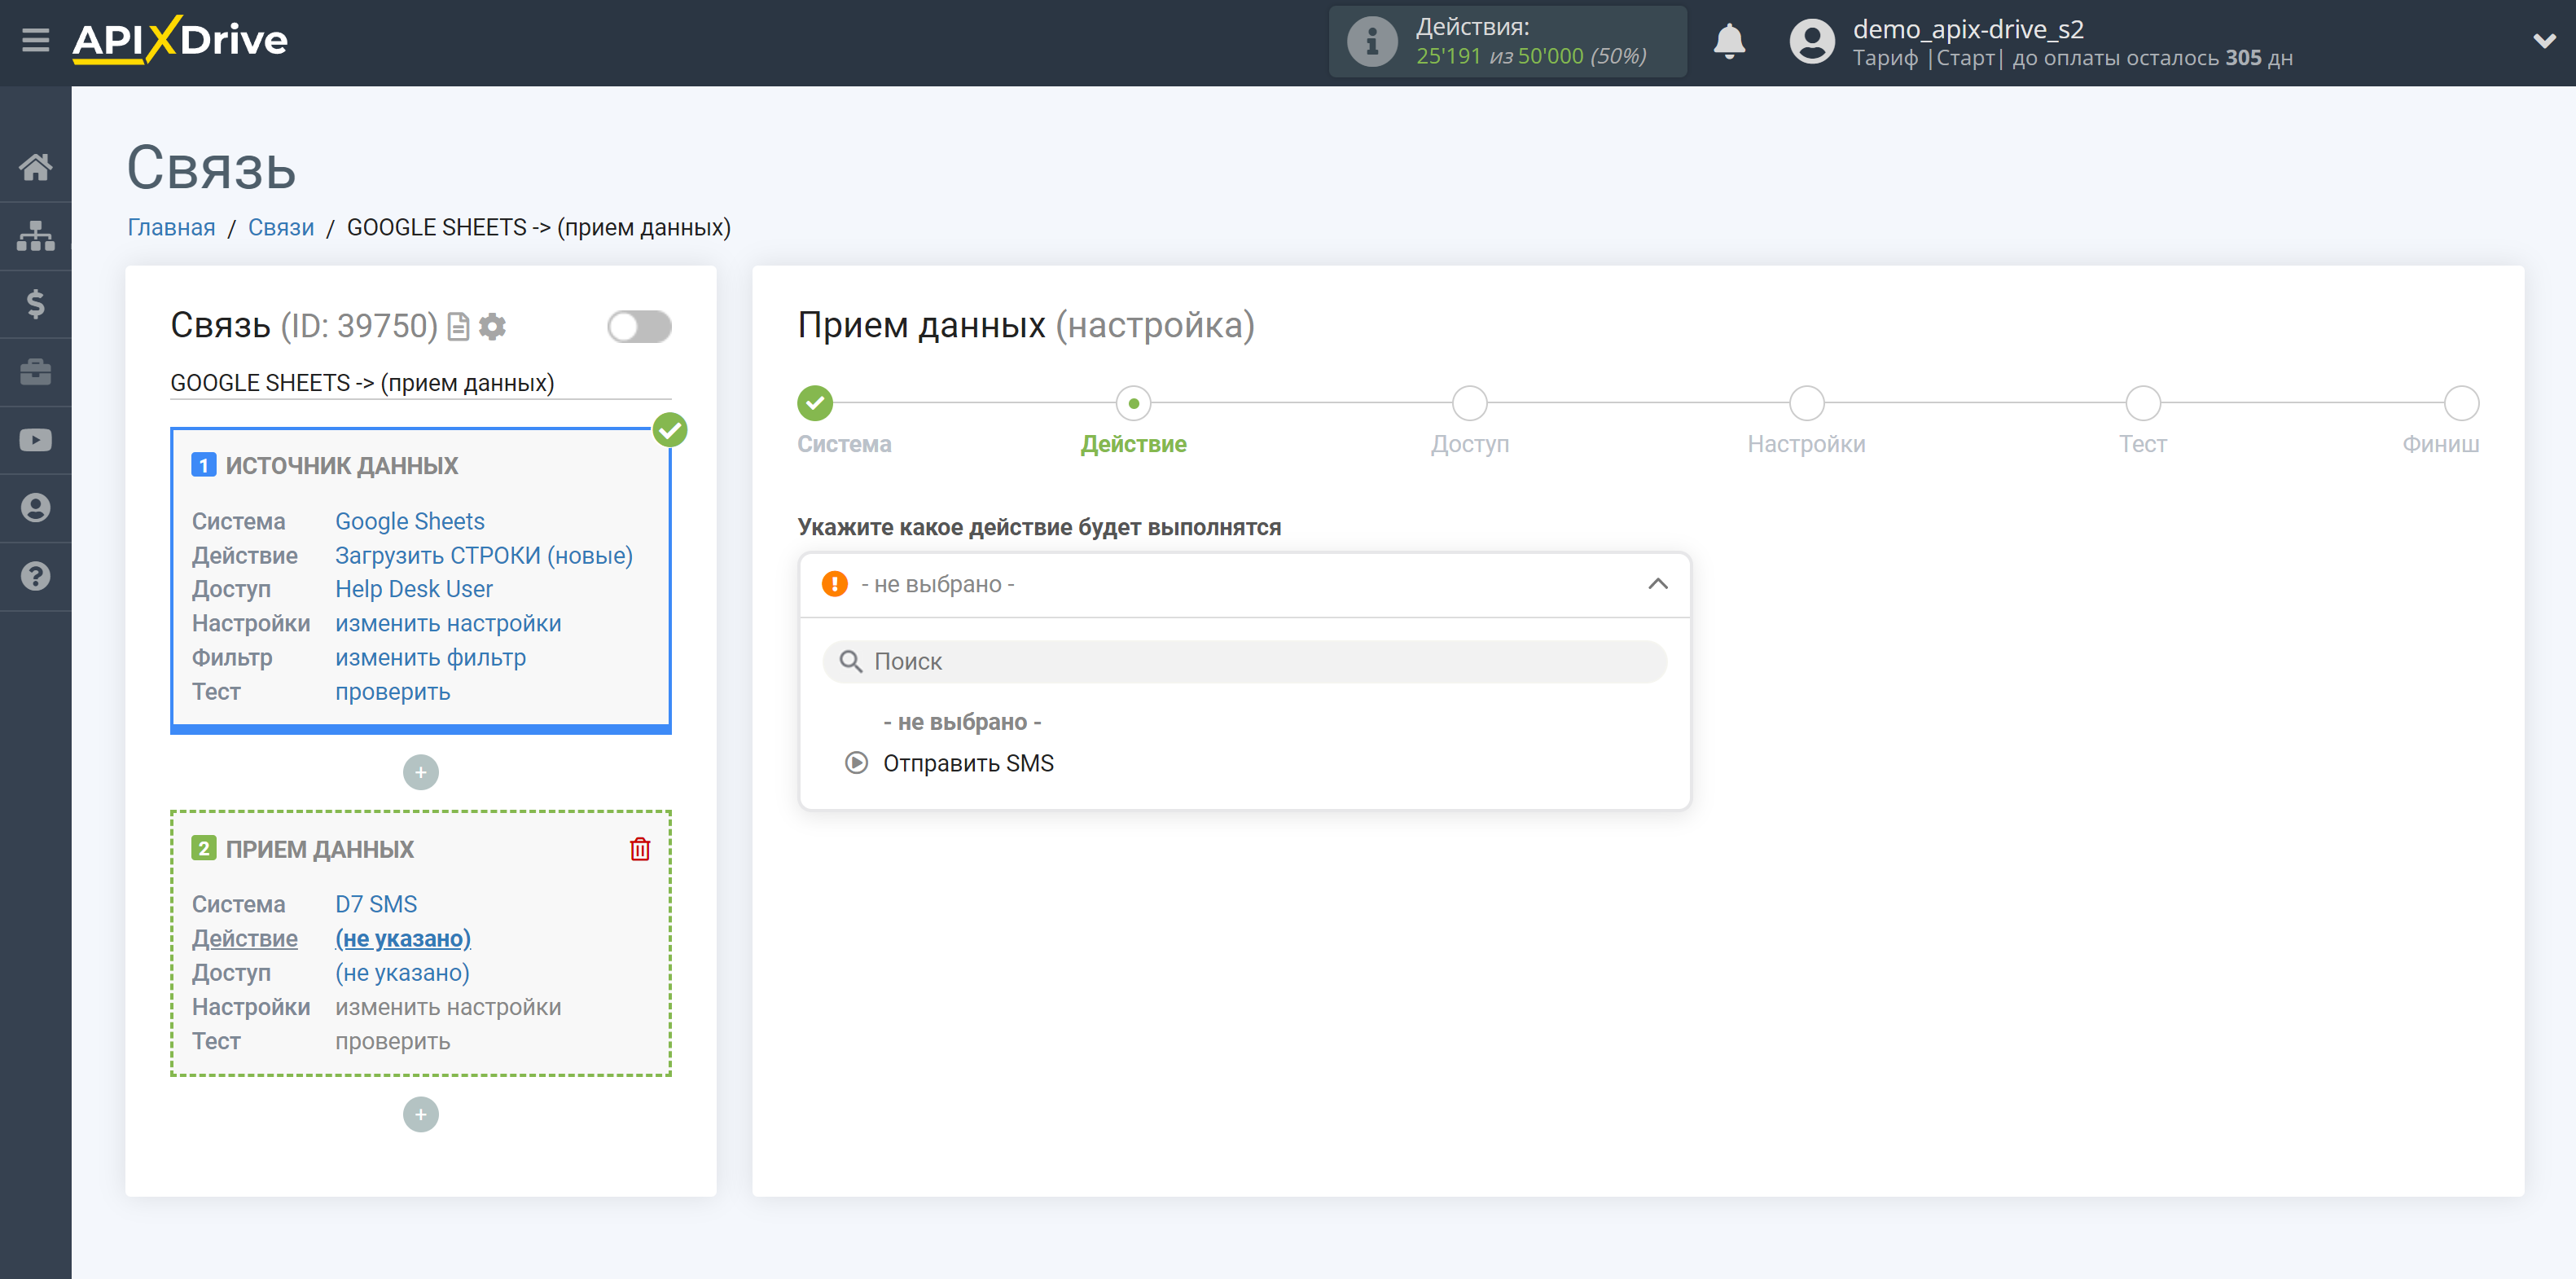Click the user avatar icon
The width and height of the screenshot is (2576, 1279).
(x=1811, y=41)
